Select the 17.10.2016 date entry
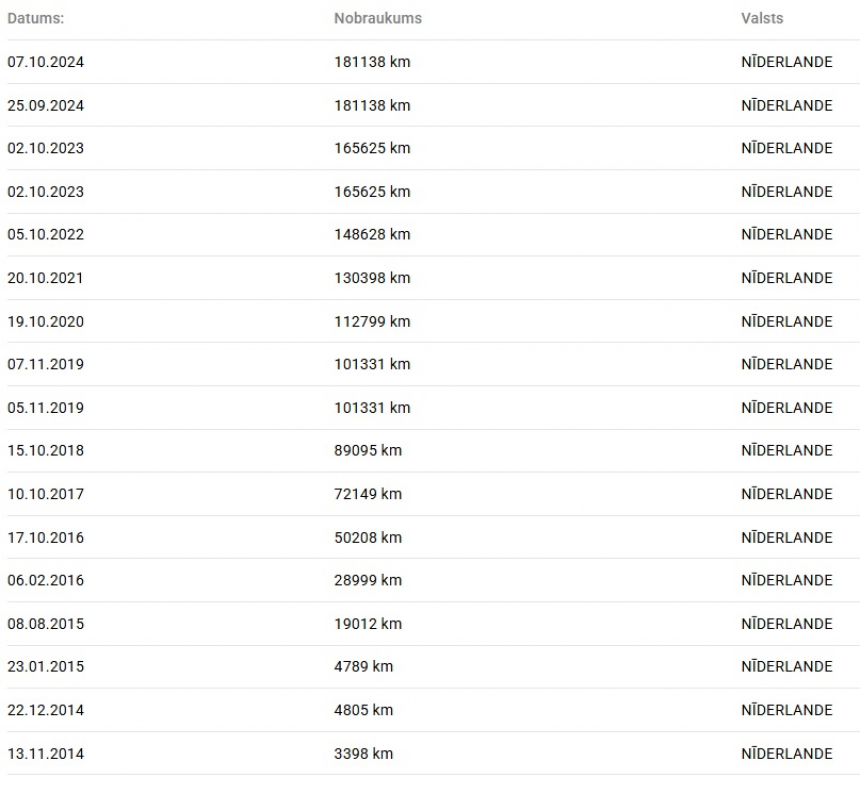This screenshot has width=860, height=794. [x=46, y=537]
